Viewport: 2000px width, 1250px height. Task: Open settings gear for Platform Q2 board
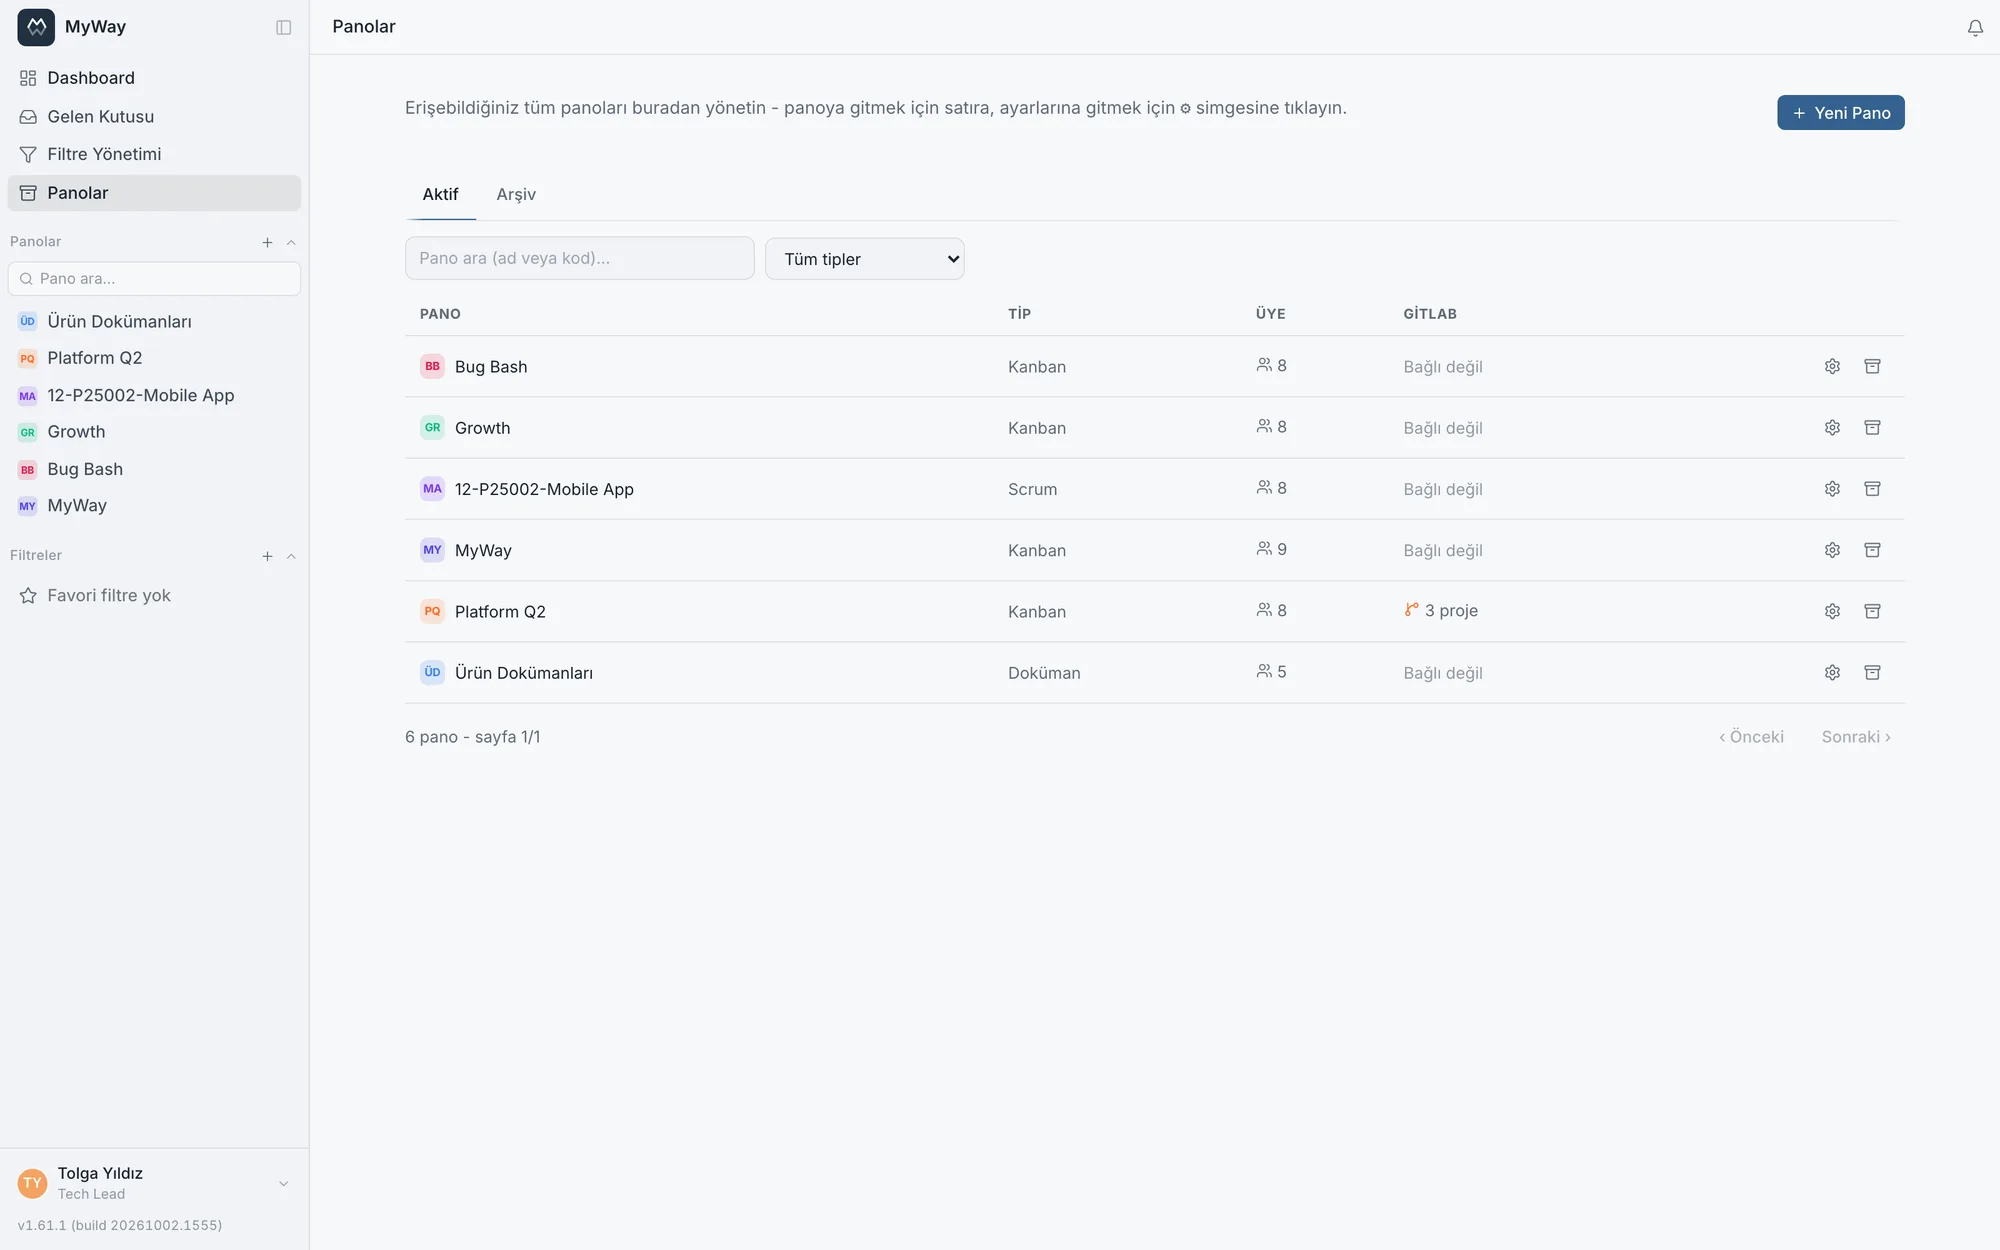tap(1832, 611)
